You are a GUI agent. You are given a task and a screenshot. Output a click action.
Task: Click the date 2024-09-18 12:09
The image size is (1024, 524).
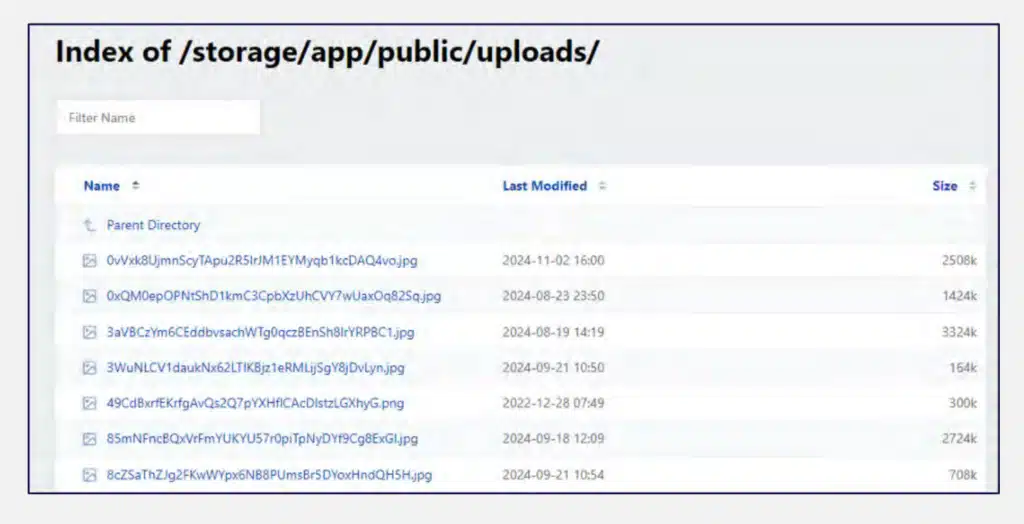(553, 438)
